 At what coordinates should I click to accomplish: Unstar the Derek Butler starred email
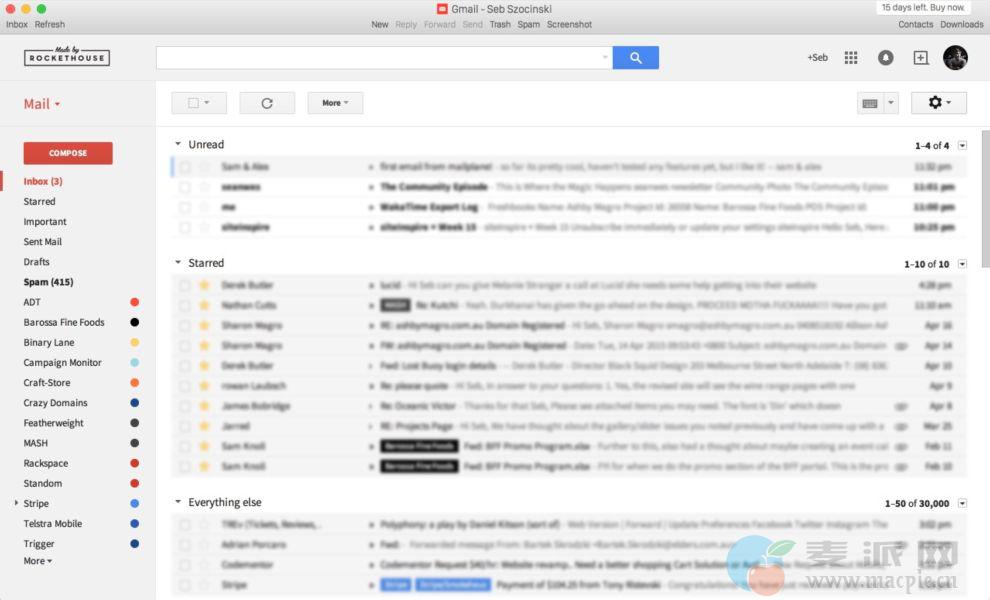coord(205,285)
